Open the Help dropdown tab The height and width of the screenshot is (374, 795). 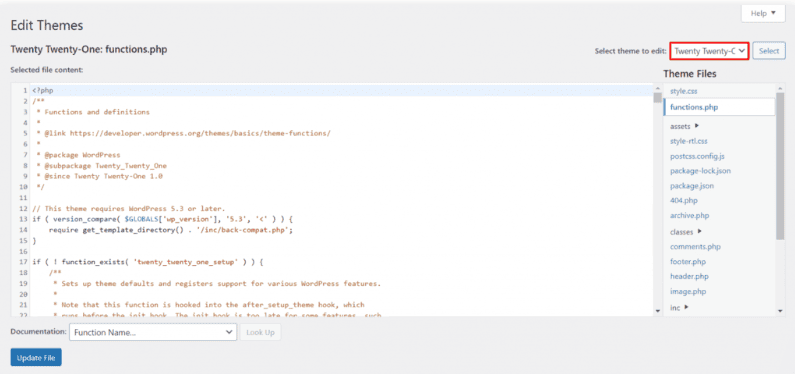763,14
